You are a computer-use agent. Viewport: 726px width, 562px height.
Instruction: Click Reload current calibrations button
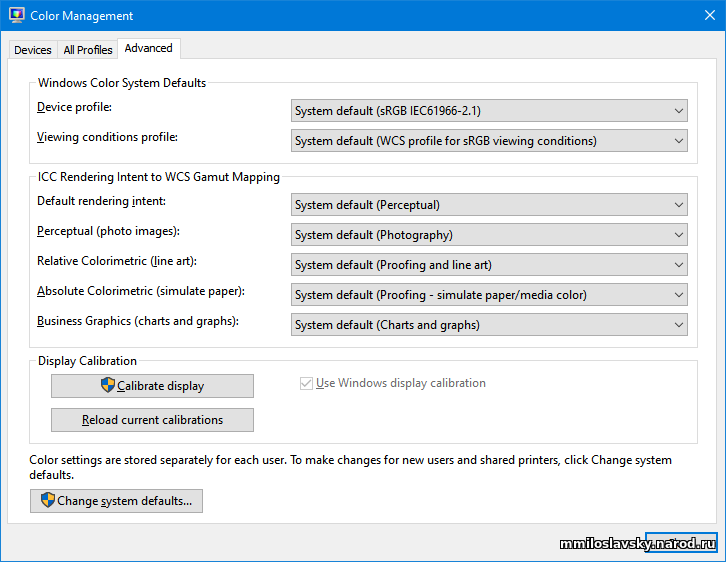coord(152,420)
